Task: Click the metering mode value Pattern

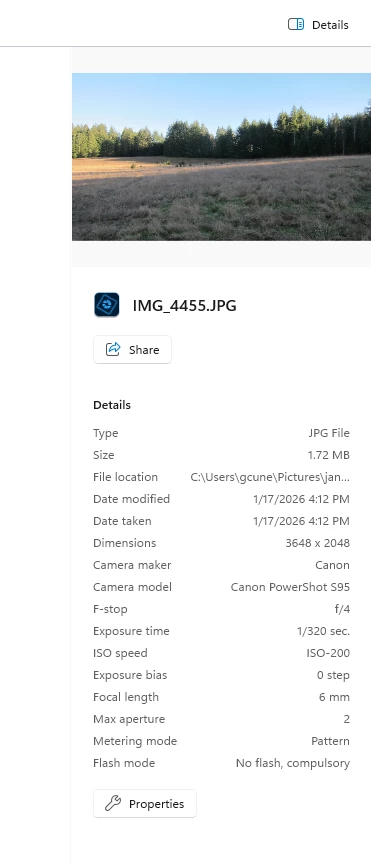Action: click(x=331, y=741)
